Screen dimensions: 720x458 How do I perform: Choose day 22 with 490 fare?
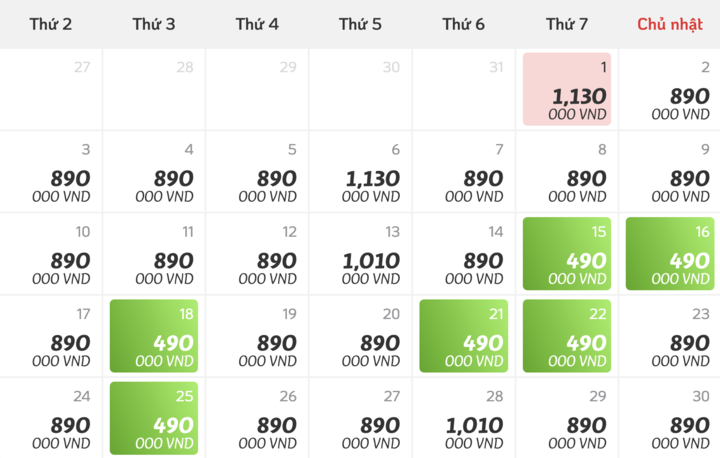[x=567, y=336]
